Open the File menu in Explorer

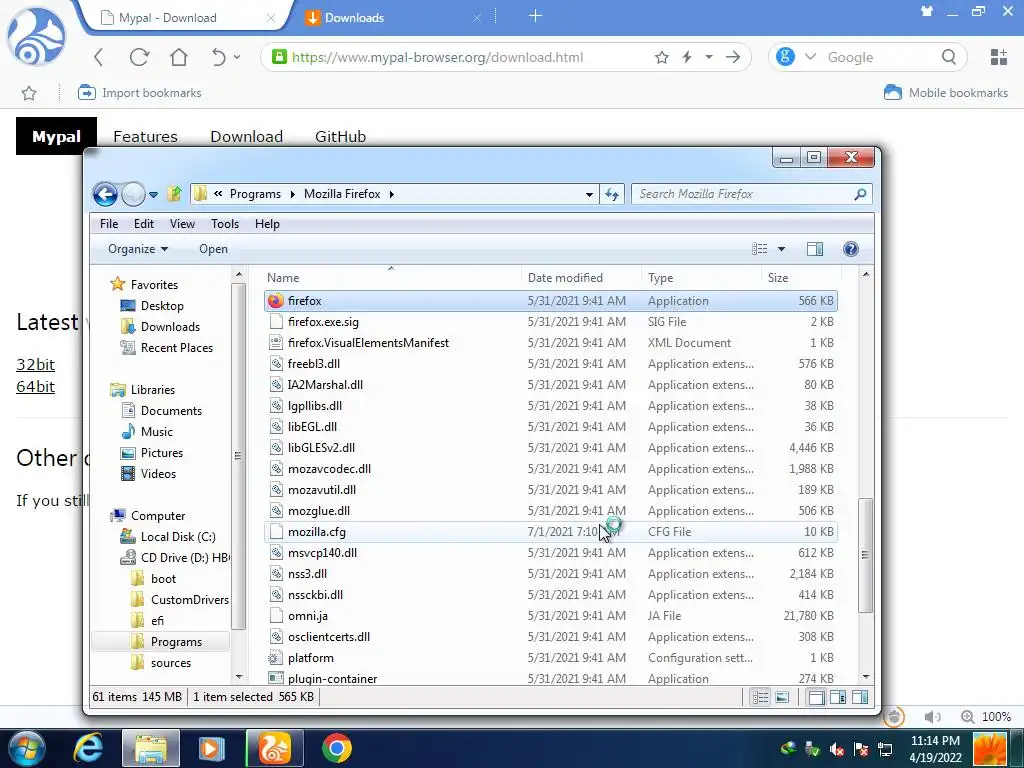tap(109, 224)
